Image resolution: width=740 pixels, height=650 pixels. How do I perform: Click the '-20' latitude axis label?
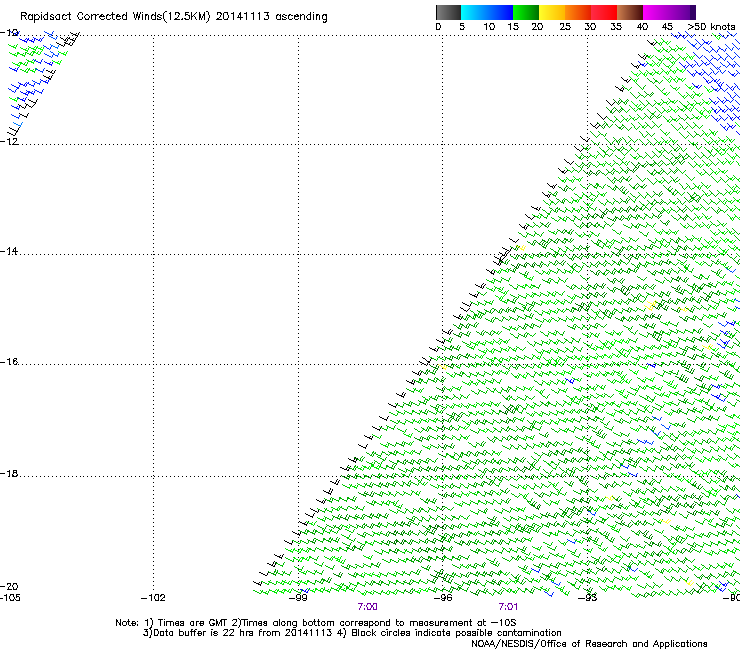9,586
